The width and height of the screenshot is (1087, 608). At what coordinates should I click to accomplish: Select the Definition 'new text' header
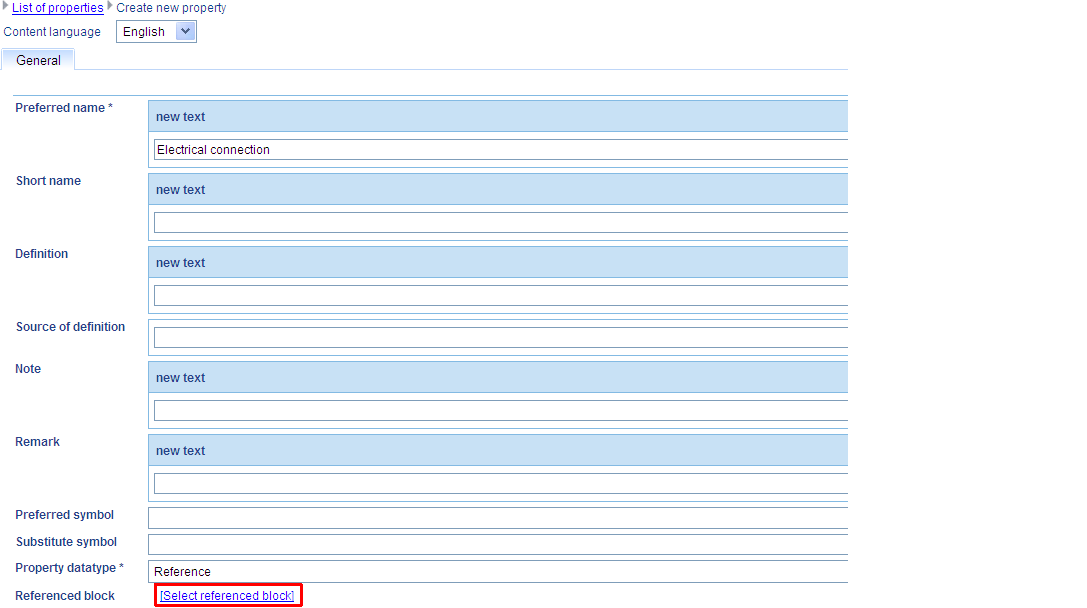[500, 263]
